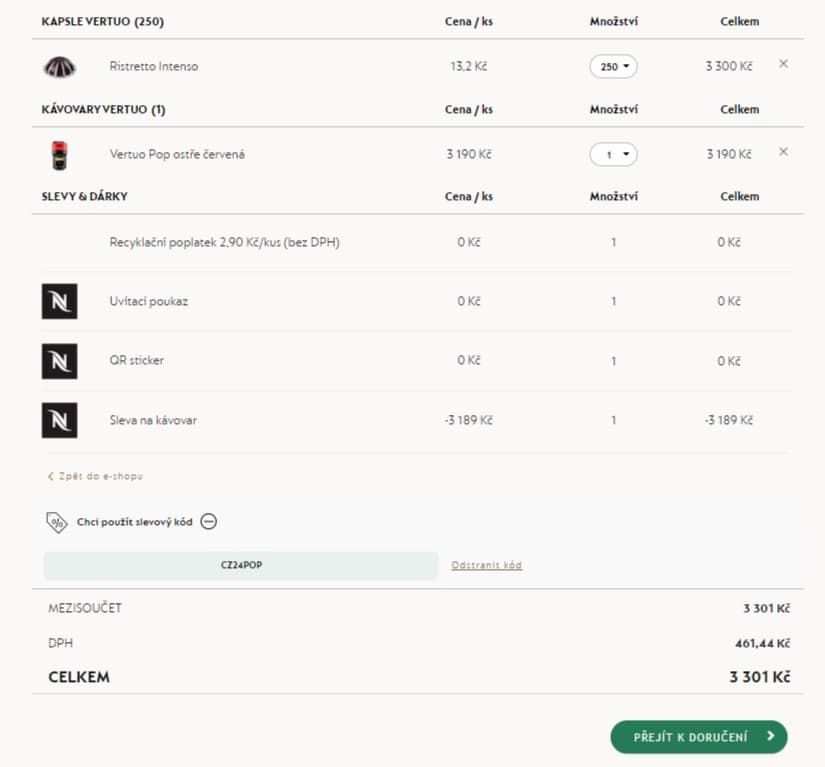
Task: Click the CZ24POP discount code field
Action: pyautogui.click(x=241, y=566)
